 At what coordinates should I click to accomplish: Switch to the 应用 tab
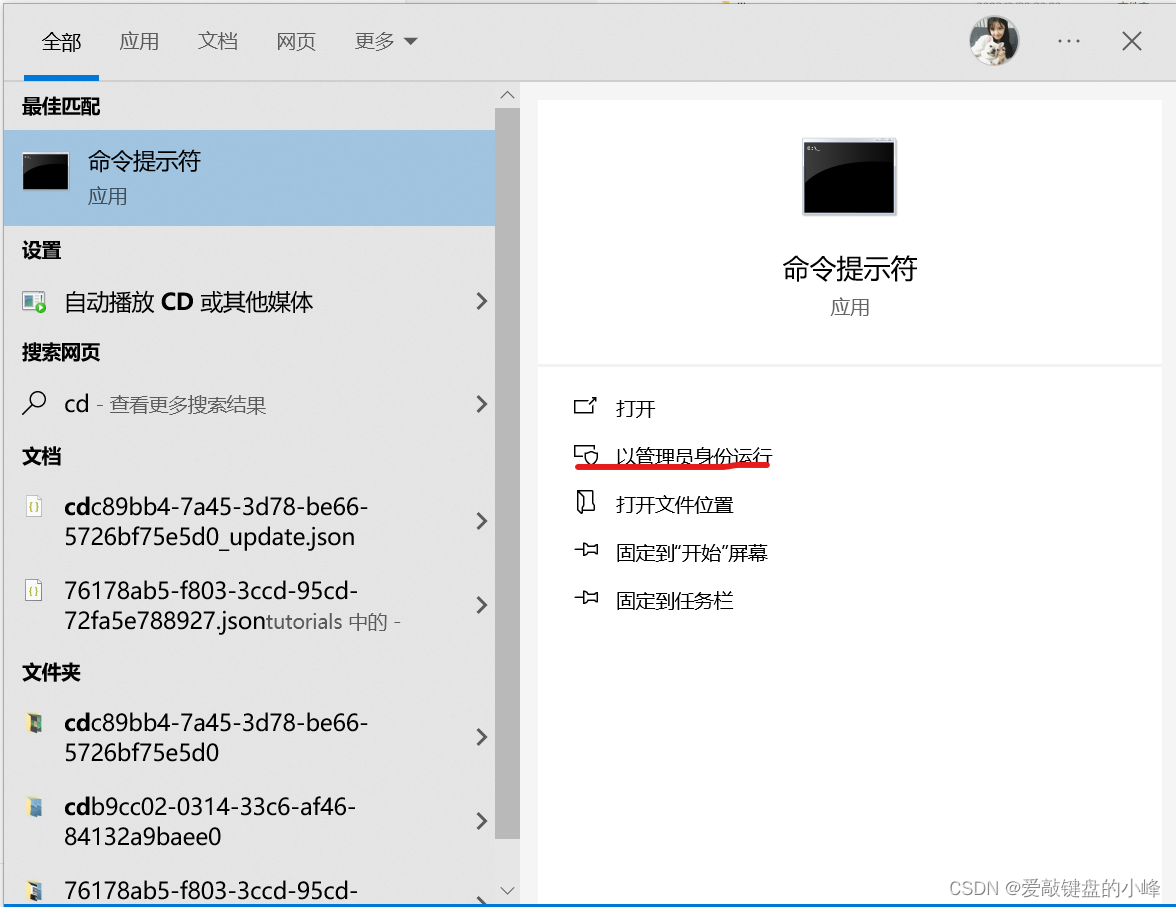140,41
